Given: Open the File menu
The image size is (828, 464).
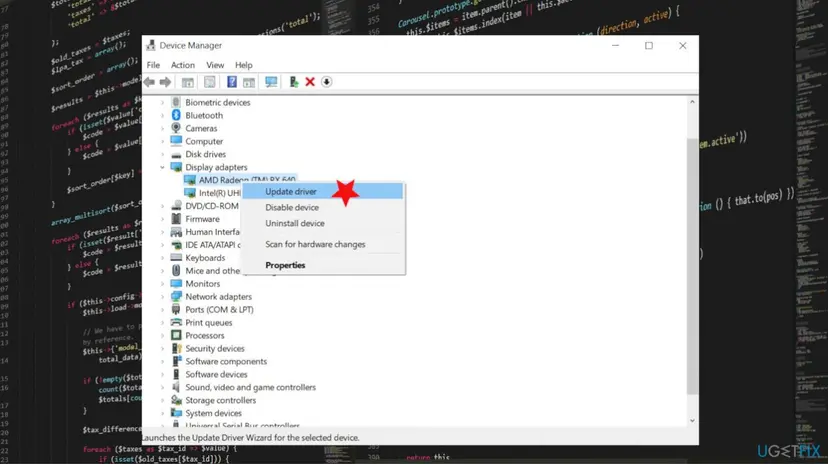Looking at the screenshot, I should (153, 65).
